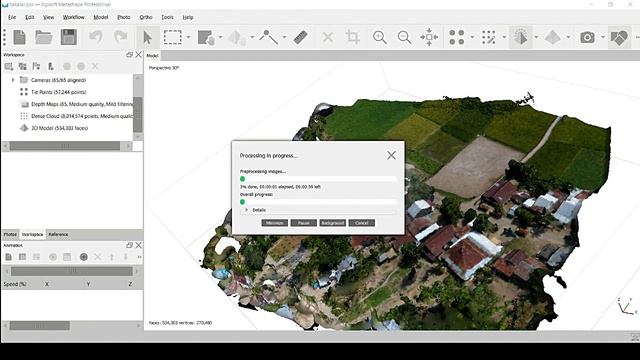Open dropdown beside Rectangle selection tool
This screenshot has height=360, width=640.
188,37
